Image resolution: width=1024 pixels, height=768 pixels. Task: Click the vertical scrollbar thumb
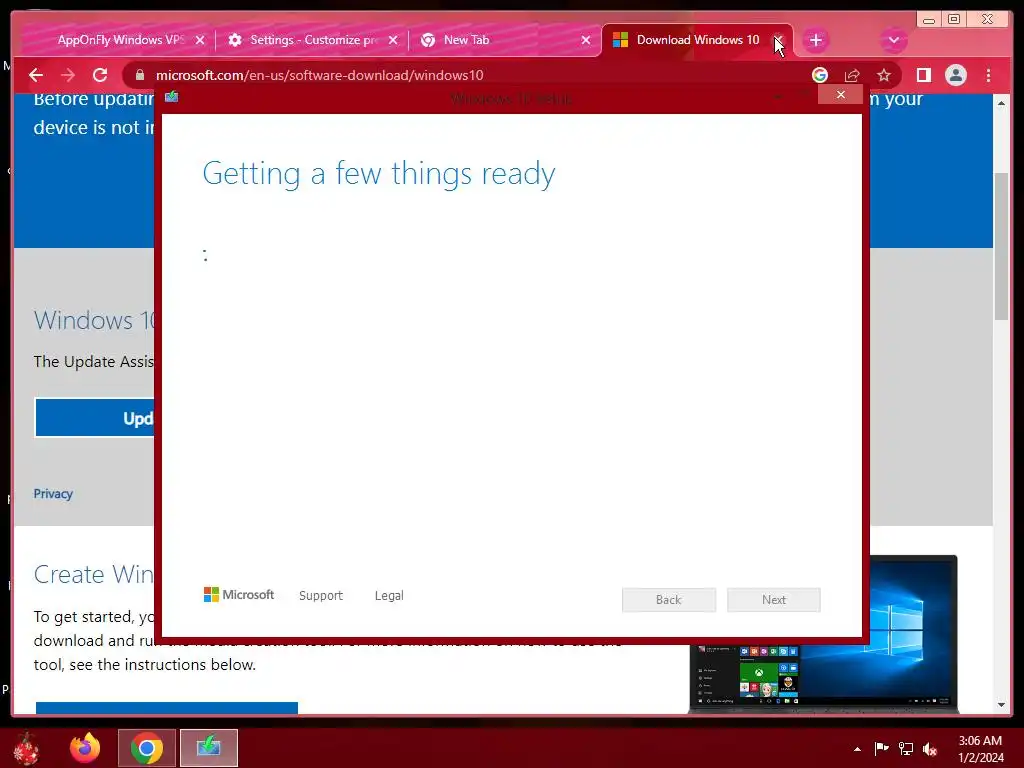(1001, 246)
